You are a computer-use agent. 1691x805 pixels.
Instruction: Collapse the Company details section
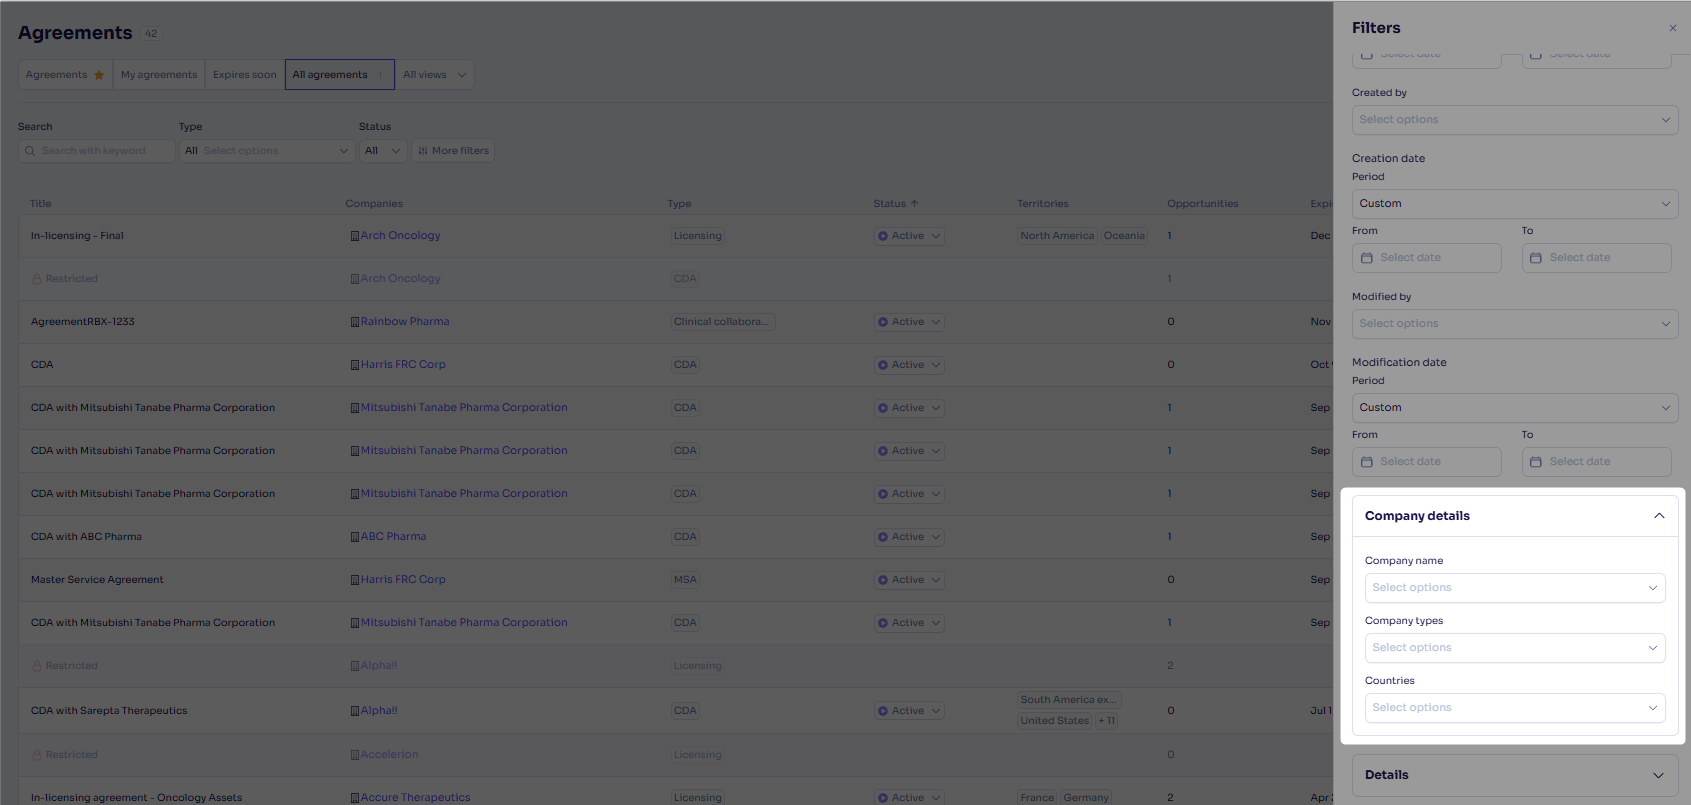[x=1659, y=516]
